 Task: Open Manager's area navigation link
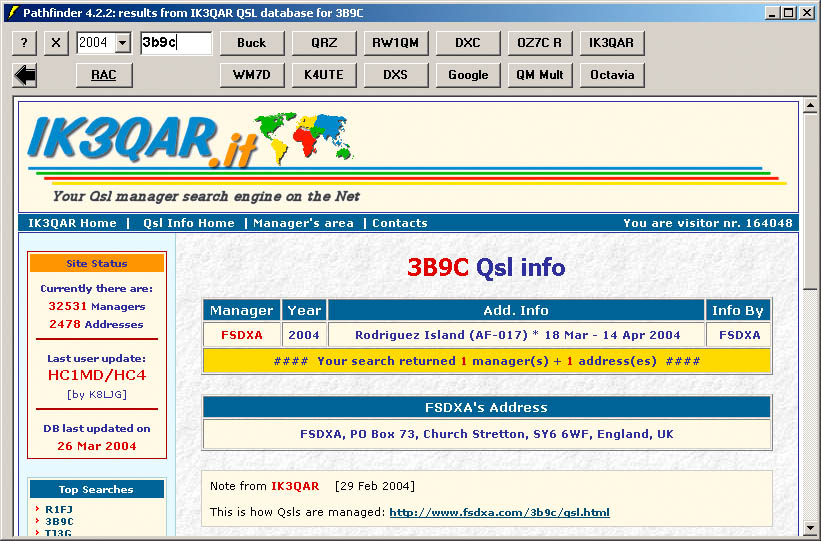point(304,223)
